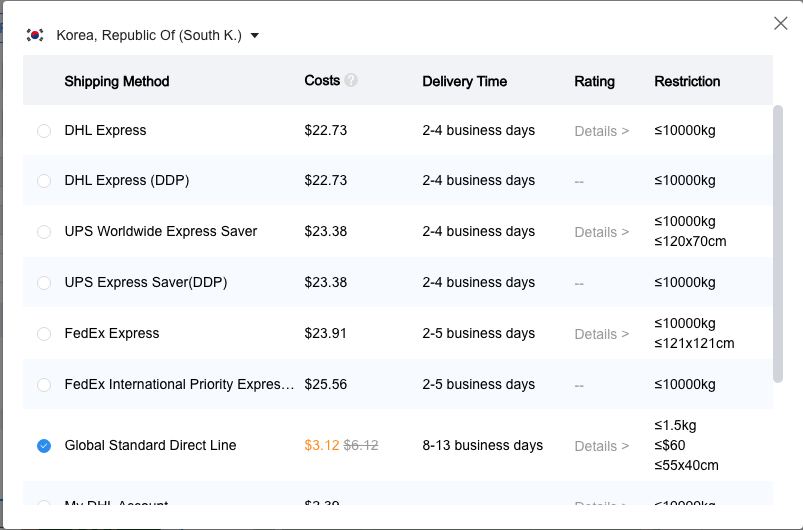The image size is (803, 530).
Task: Close the shipping method dialog
Action: 781,23
